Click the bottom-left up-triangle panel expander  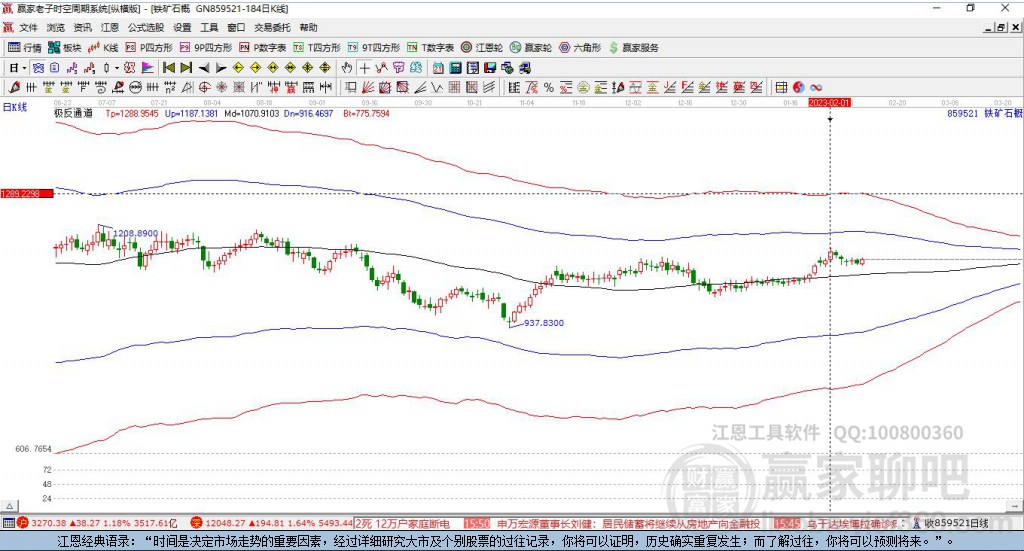pyautogui.click(x=10, y=506)
